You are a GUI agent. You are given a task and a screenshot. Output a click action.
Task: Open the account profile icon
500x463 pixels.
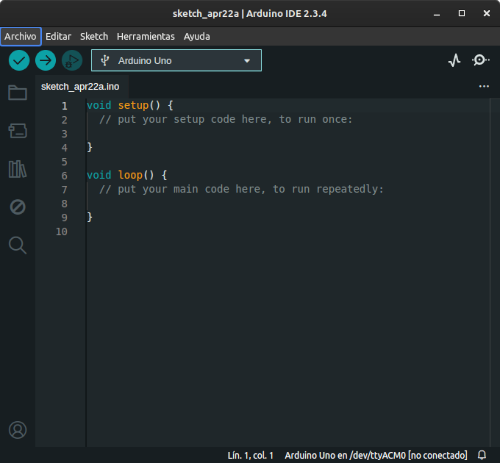point(18,430)
